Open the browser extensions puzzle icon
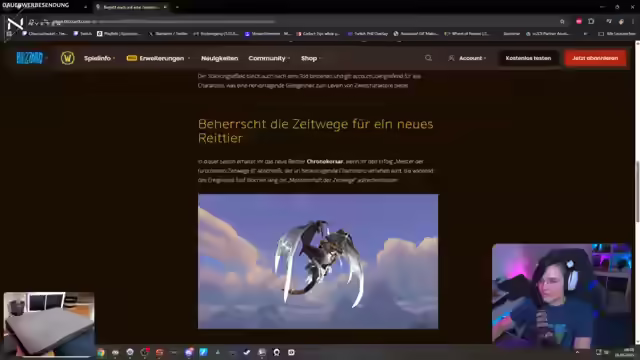The width and height of the screenshot is (640, 360). (591, 21)
